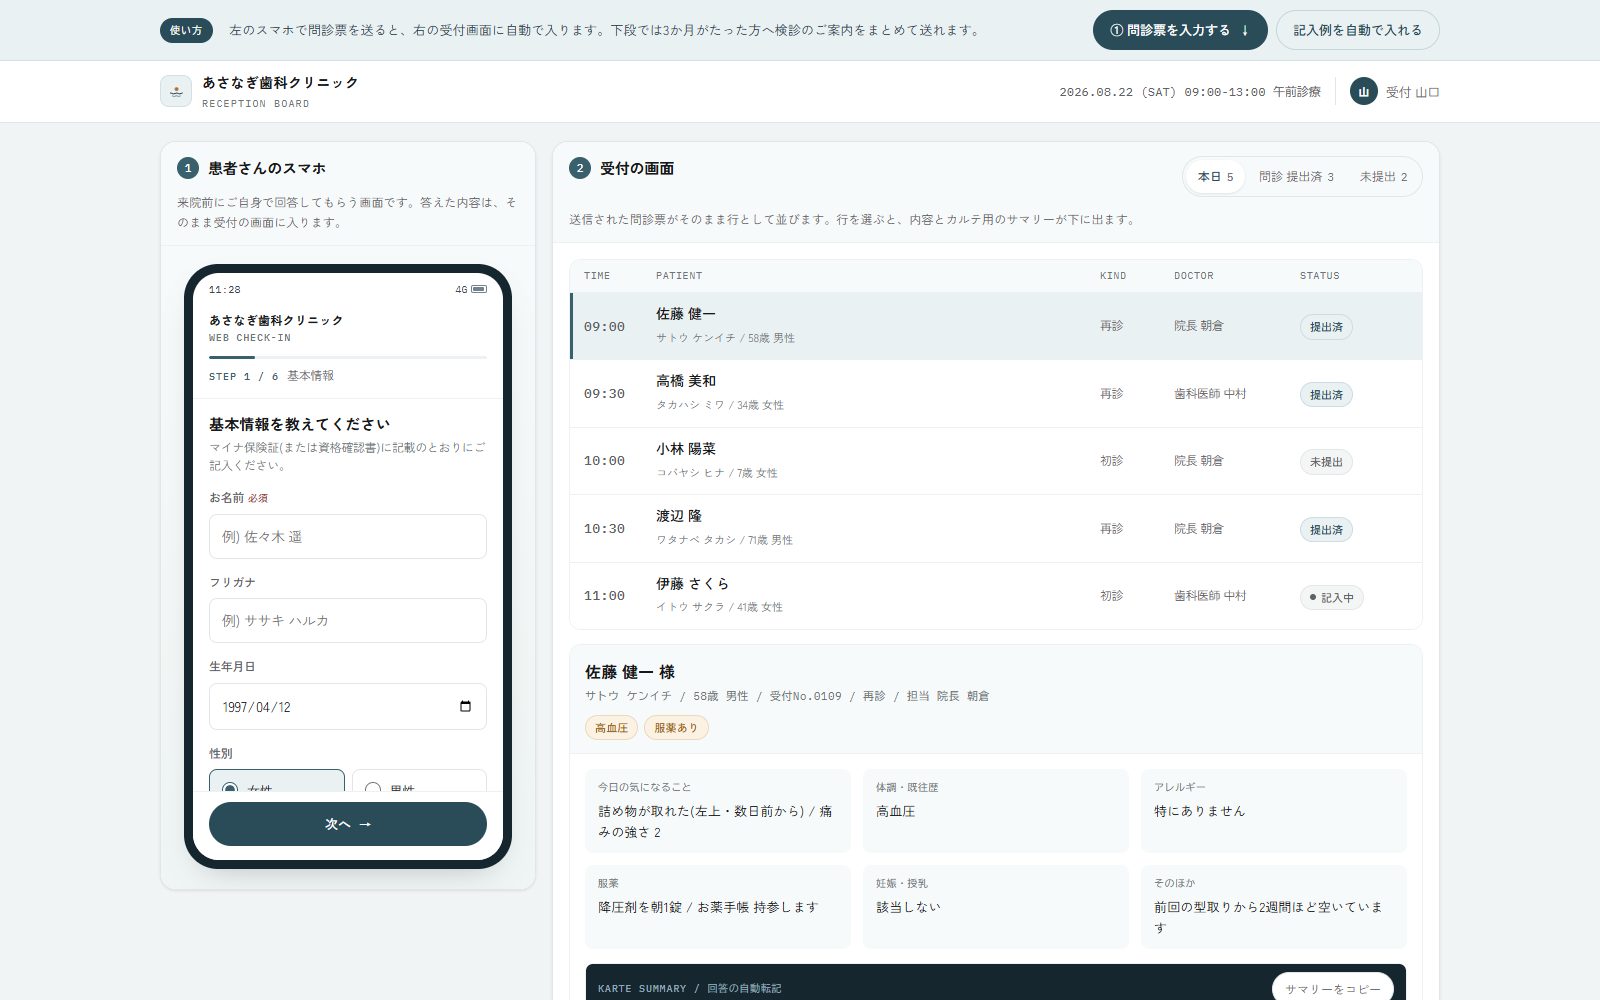Image resolution: width=1600 pixels, height=1000 pixels.
Task: Select the 渡辺 隆 patient row
Action: (x=996, y=528)
